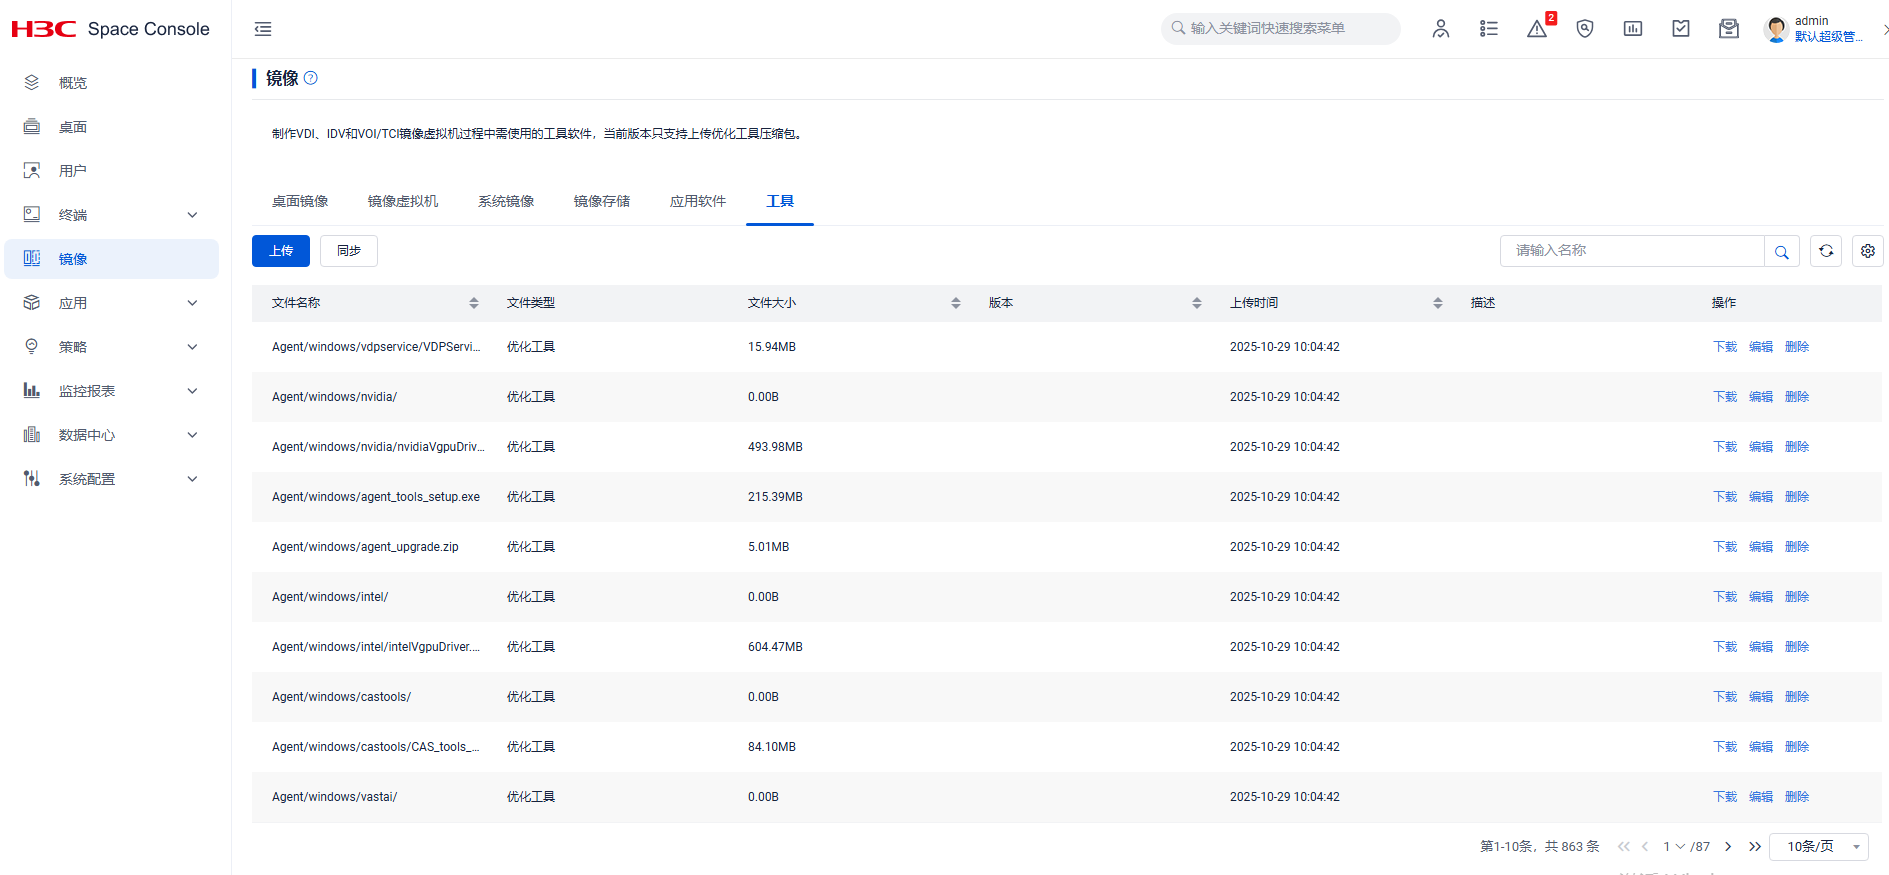Screen dimensions: 1889x875
Task: Open table column settings gear
Action: 1868,251
